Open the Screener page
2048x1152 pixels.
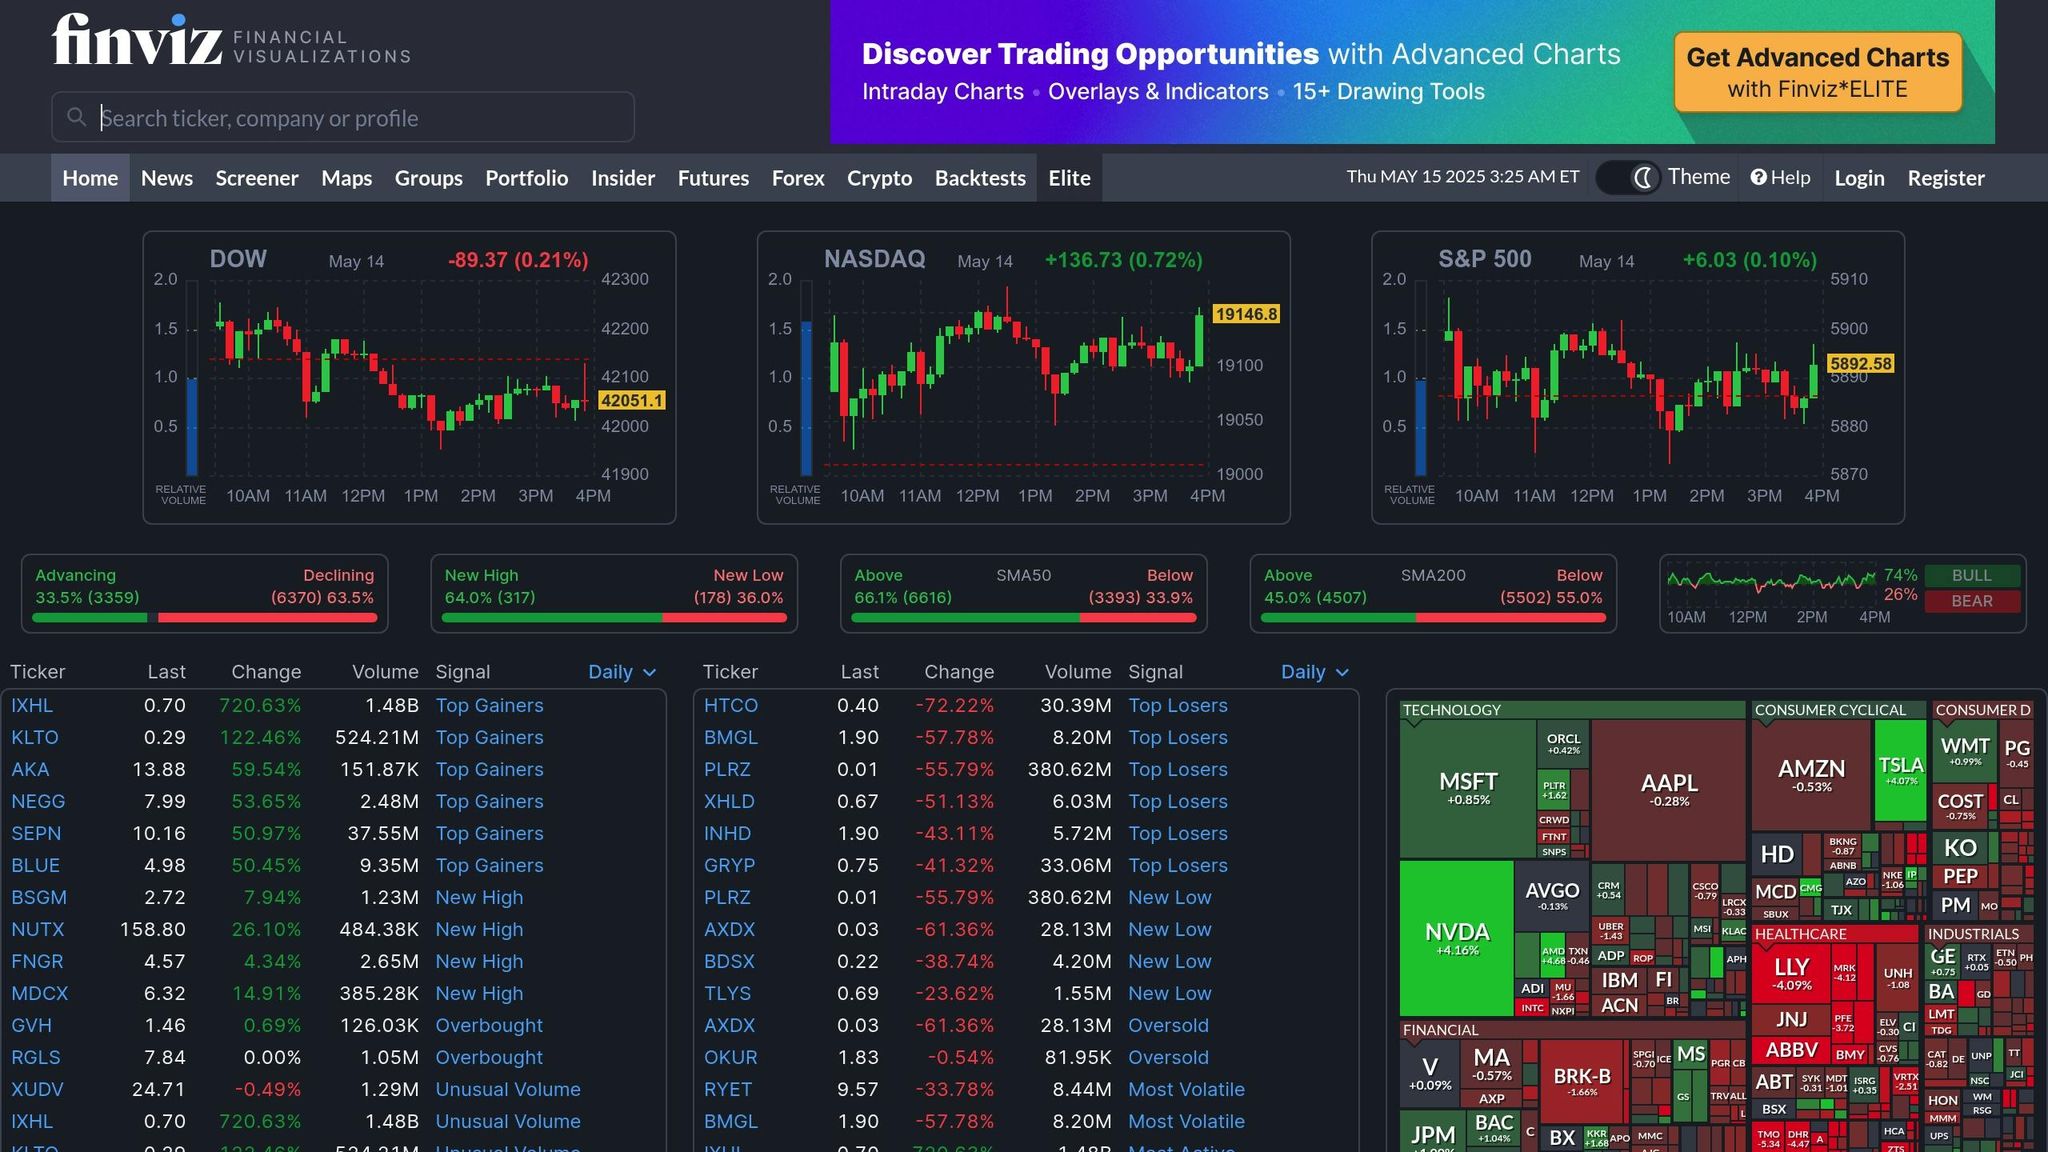click(x=257, y=178)
